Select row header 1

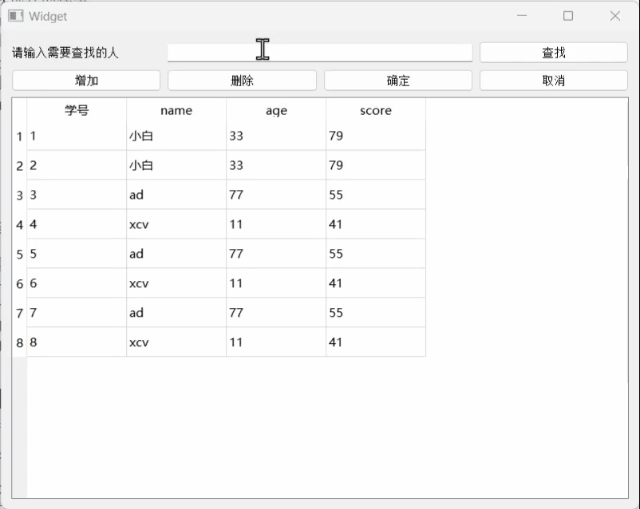pos(20,136)
